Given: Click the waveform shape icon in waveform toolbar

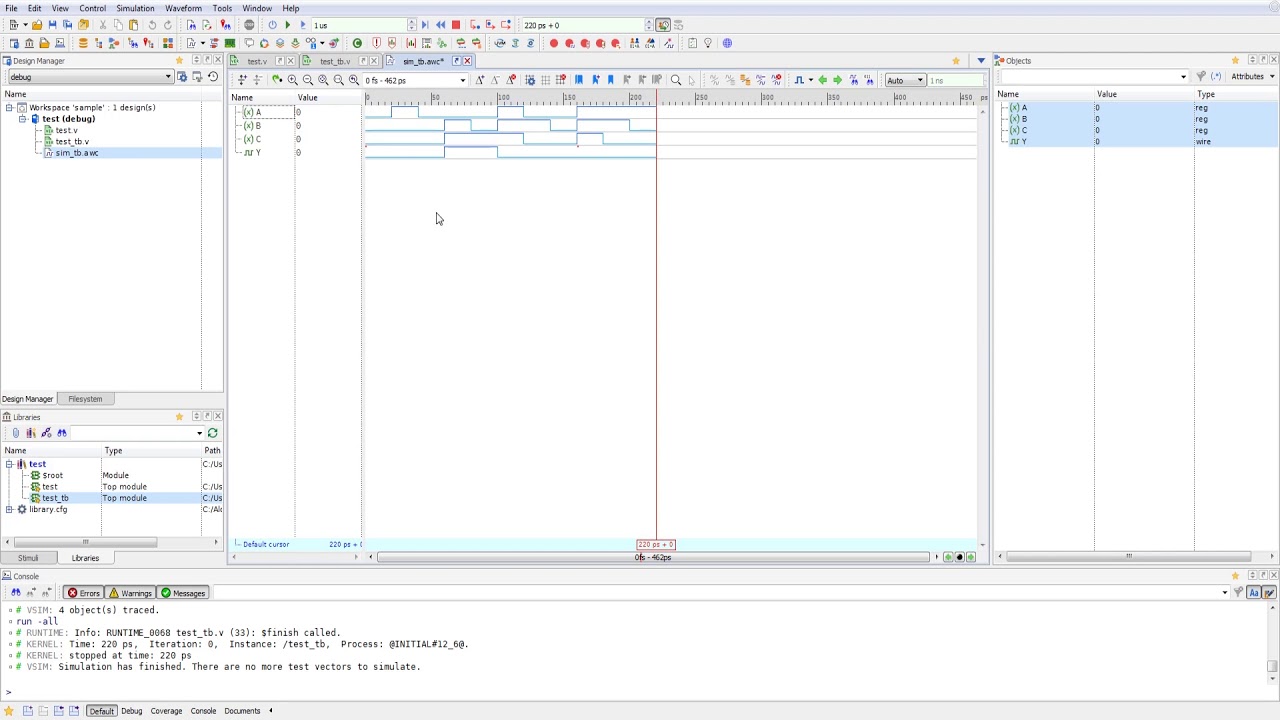Looking at the screenshot, I should 799,80.
